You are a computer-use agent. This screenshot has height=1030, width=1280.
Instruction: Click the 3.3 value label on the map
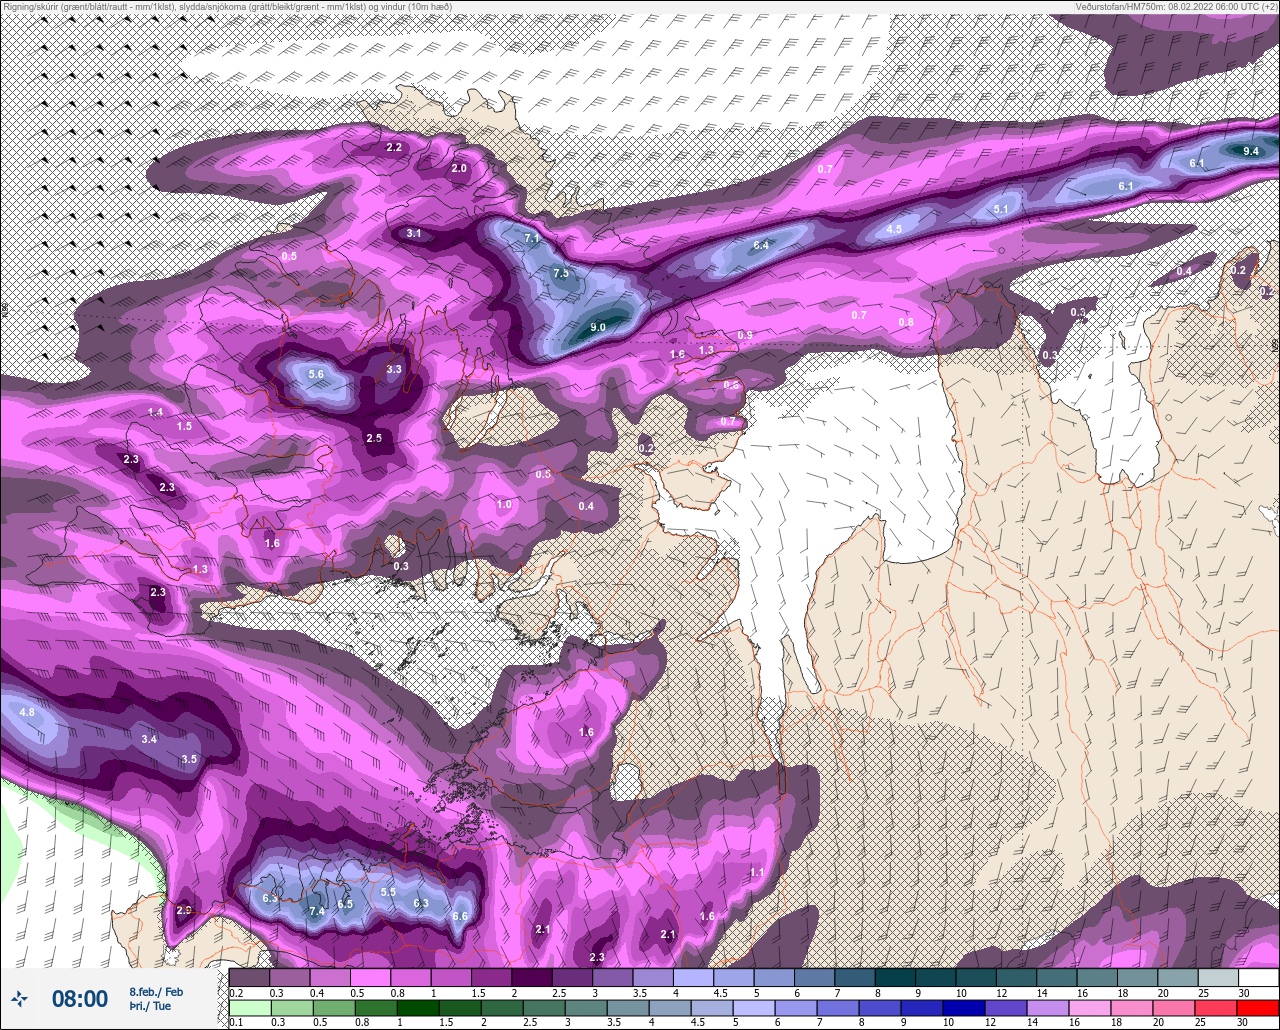[394, 369]
